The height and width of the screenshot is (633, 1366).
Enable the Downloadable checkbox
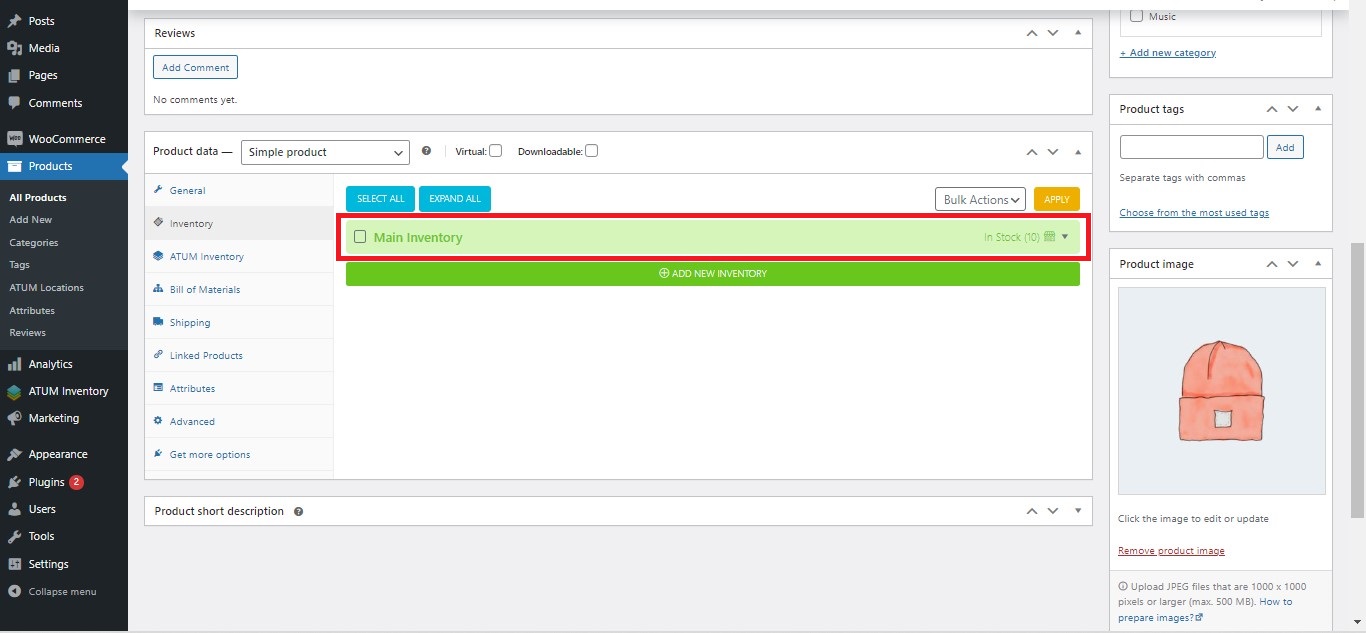591,151
